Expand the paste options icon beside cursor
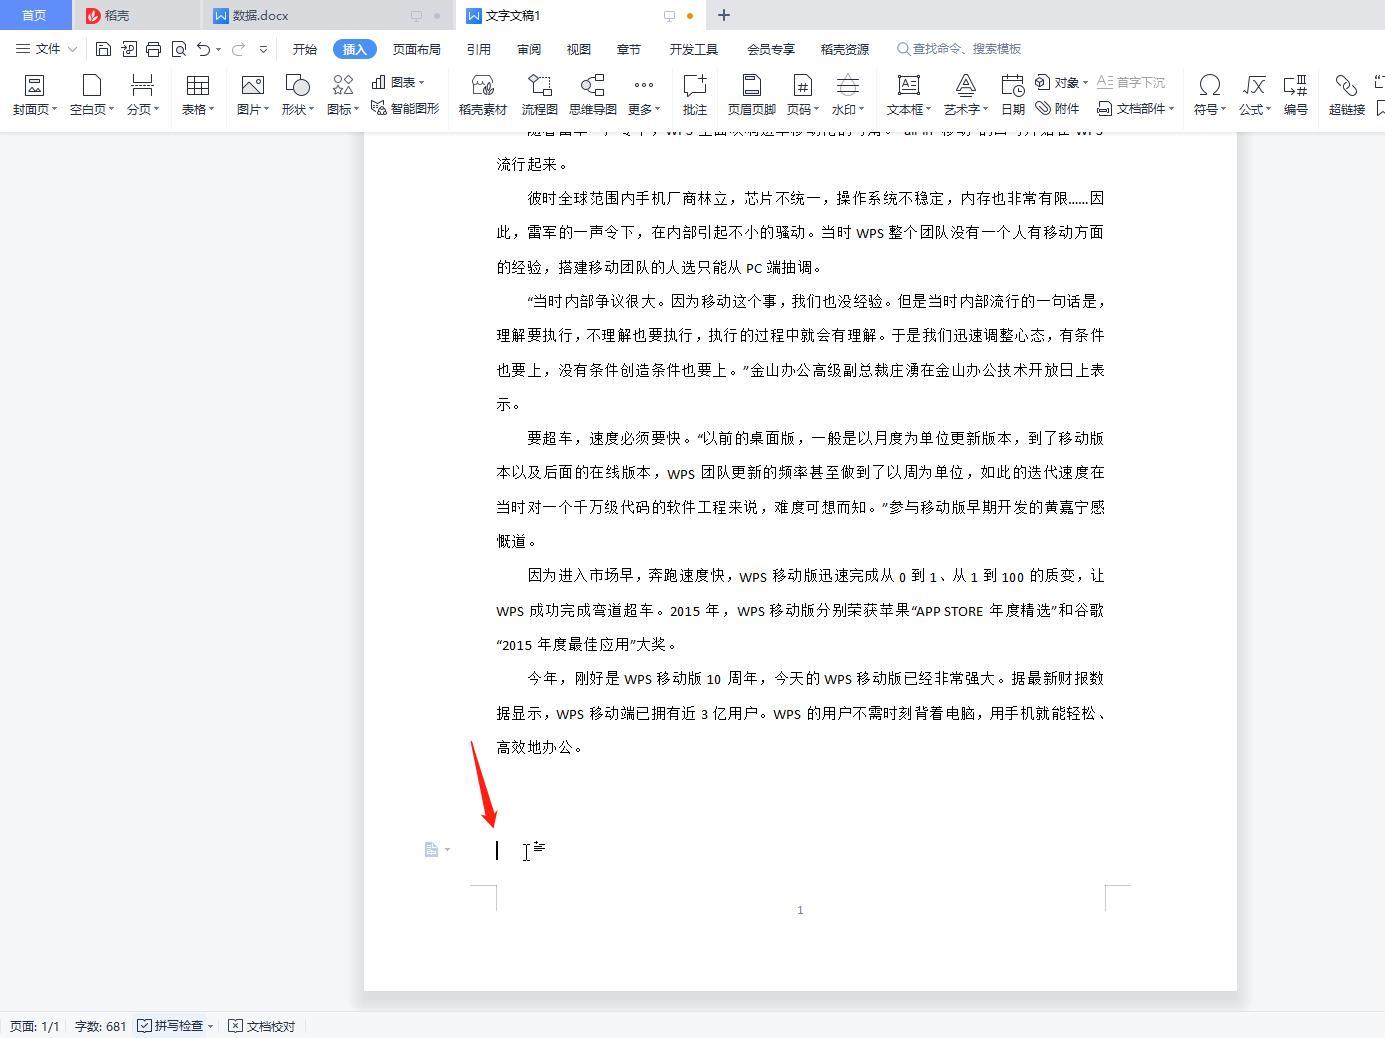Image resolution: width=1385 pixels, height=1038 pixels. [436, 849]
